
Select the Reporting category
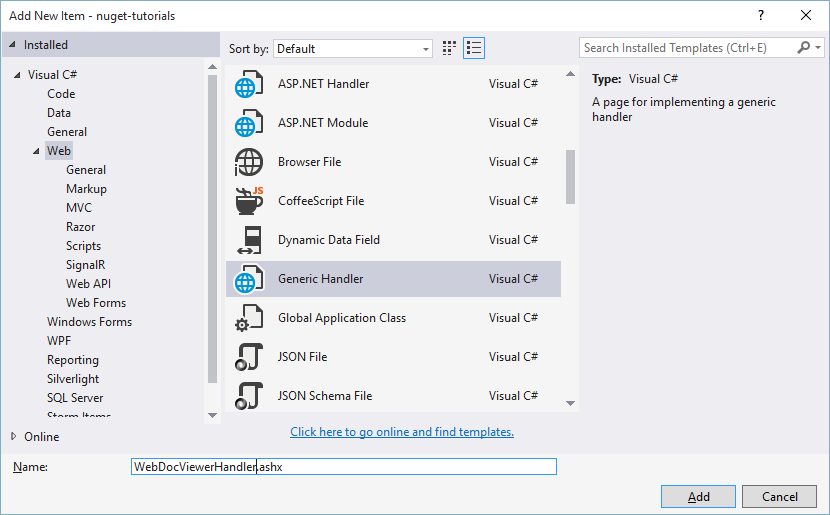pyautogui.click(x=73, y=360)
